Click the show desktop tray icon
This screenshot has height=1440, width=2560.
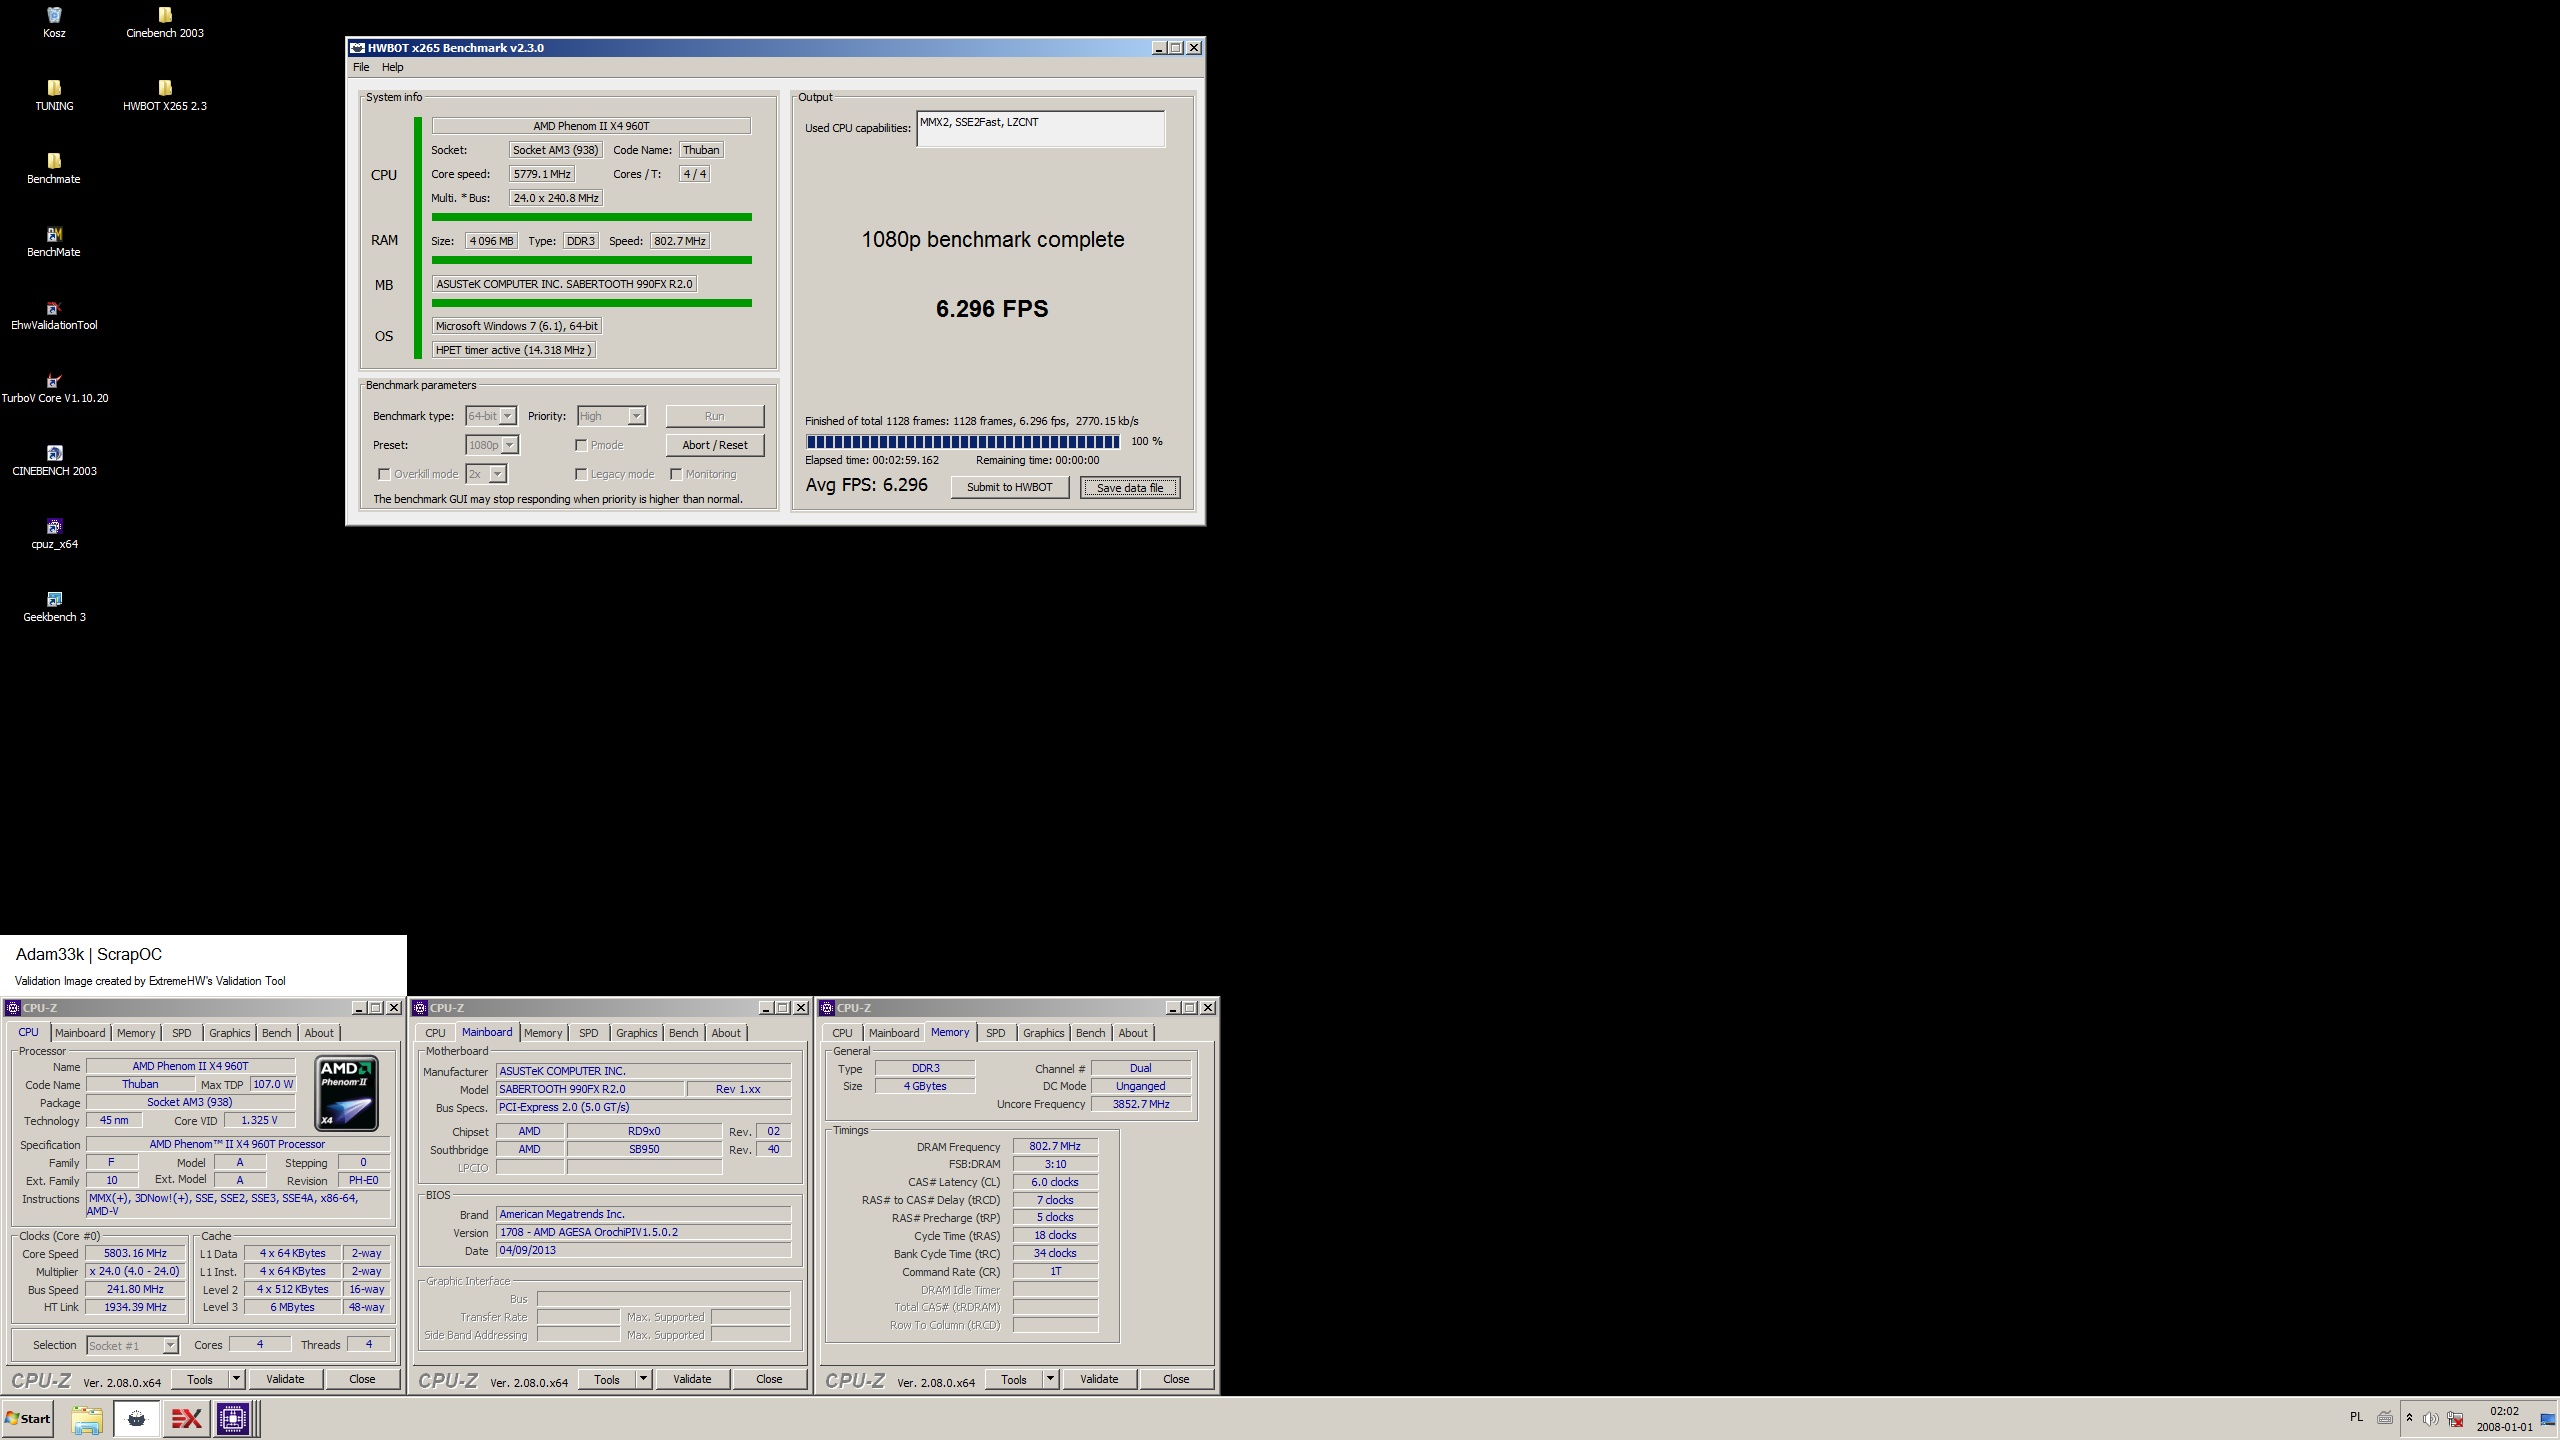[2548, 1418]
